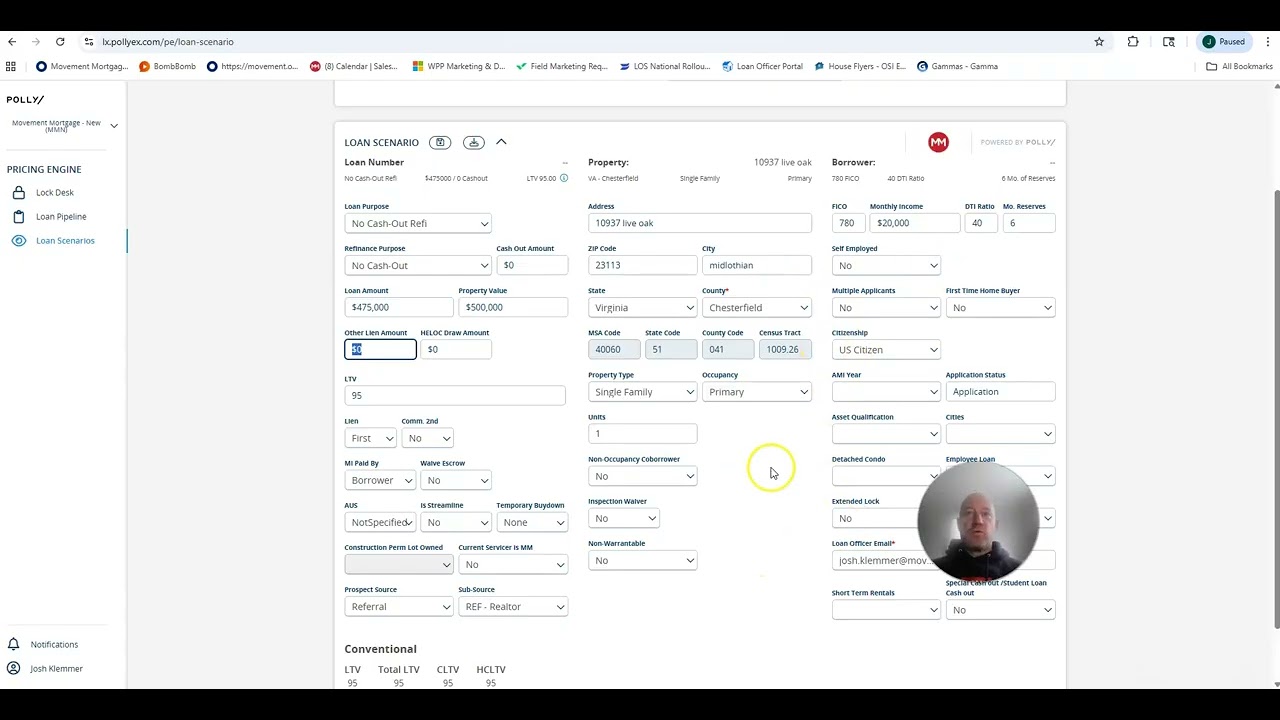This screenshot has width=1280, height=720.
Task: Open Loan Purpose dropdown
Action: 418,223
